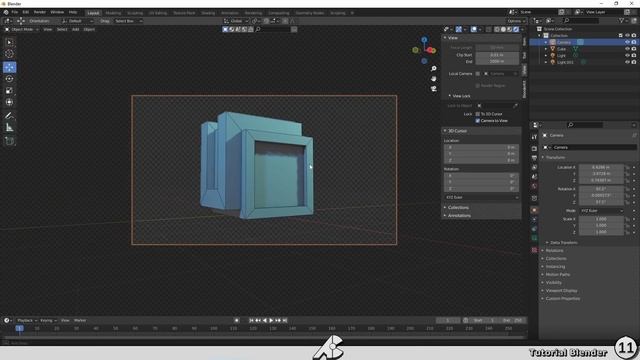Screen dimensions: 640x360
Task: Expand the Cube item in outliner
Action: (546, 49)
